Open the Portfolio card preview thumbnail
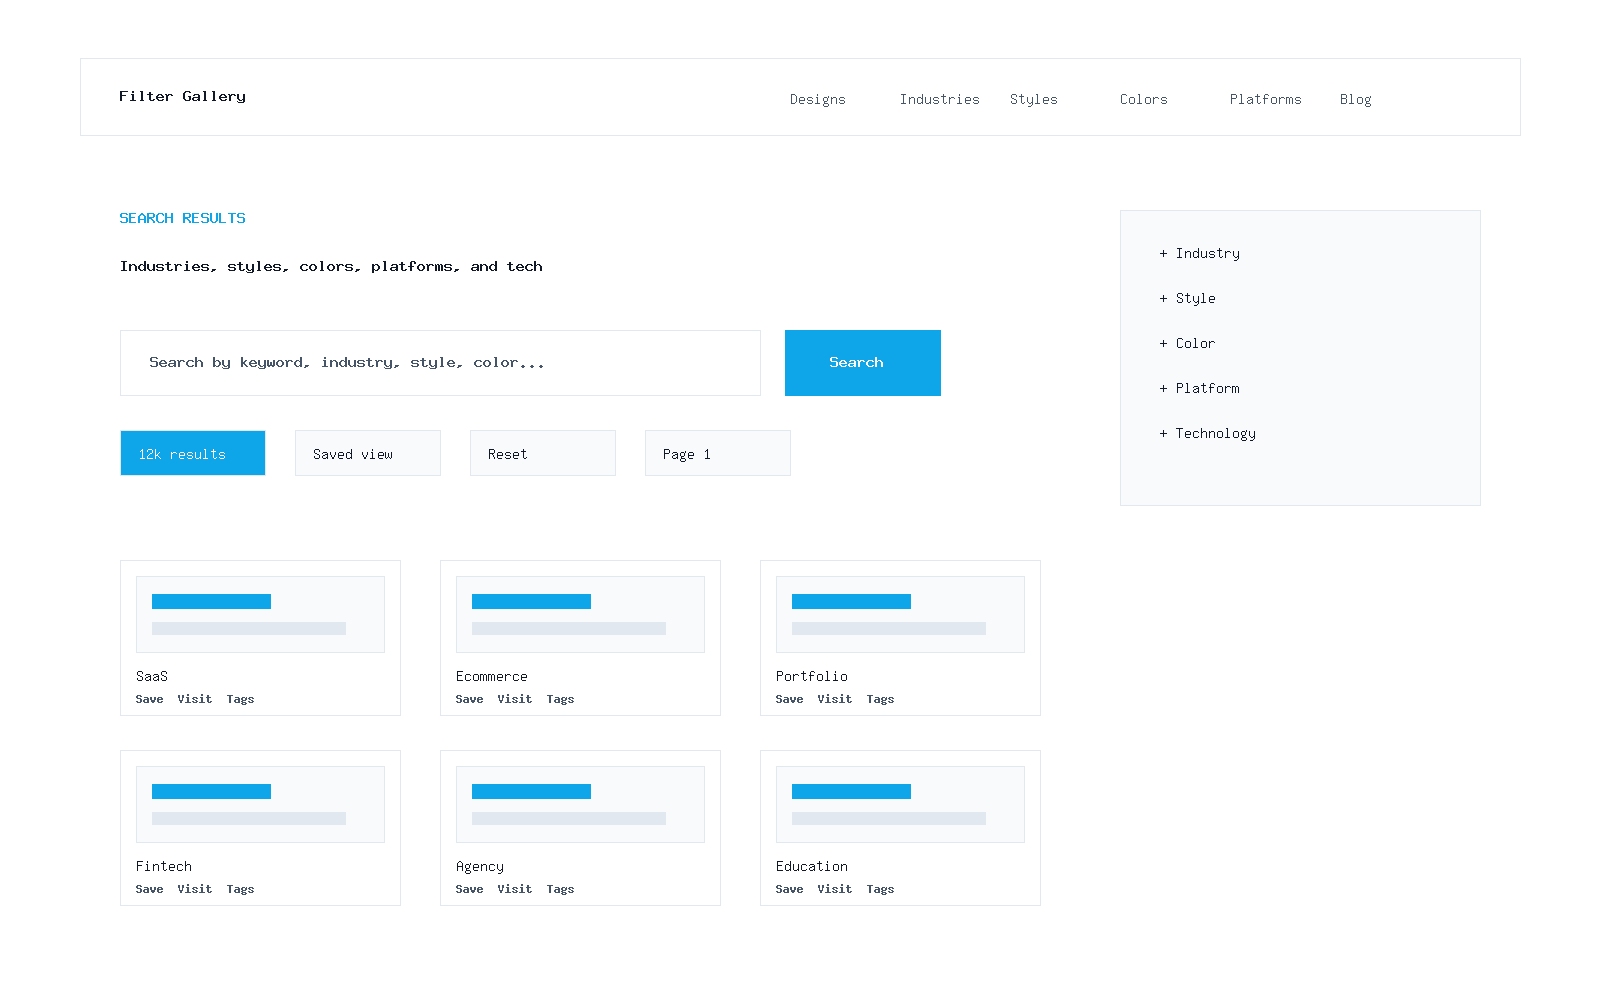 [900, 614]
